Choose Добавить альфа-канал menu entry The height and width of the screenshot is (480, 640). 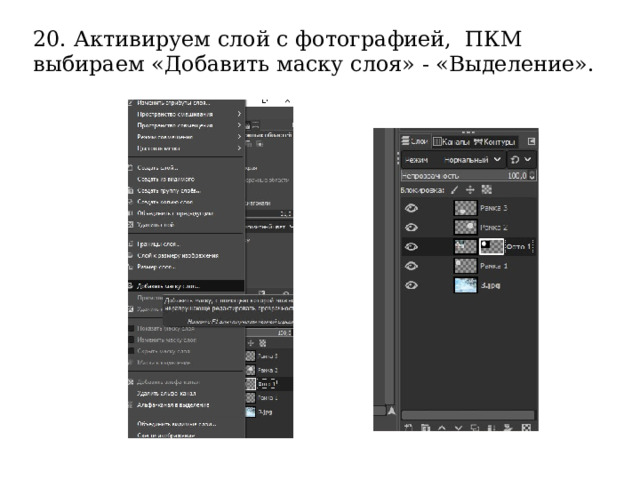[x=187, y=382]
